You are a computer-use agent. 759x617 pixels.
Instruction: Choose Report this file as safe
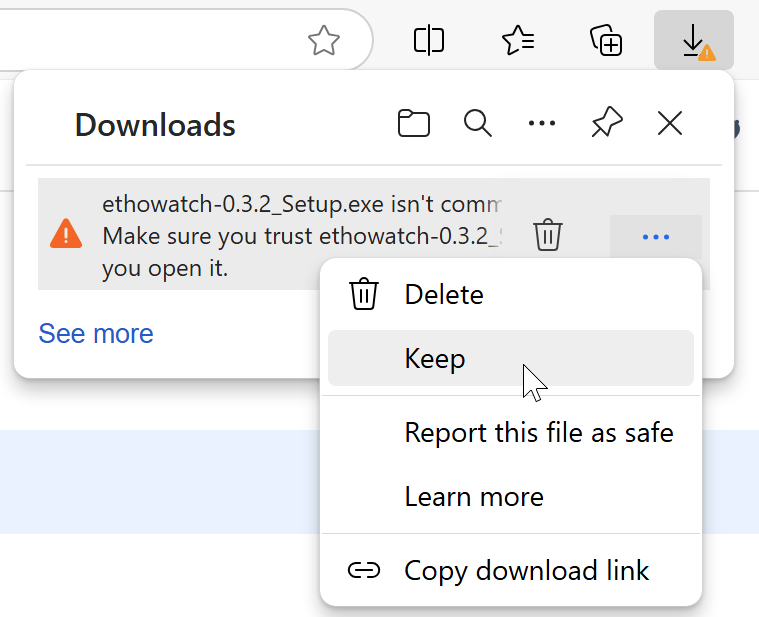click(x=538, y=433)
